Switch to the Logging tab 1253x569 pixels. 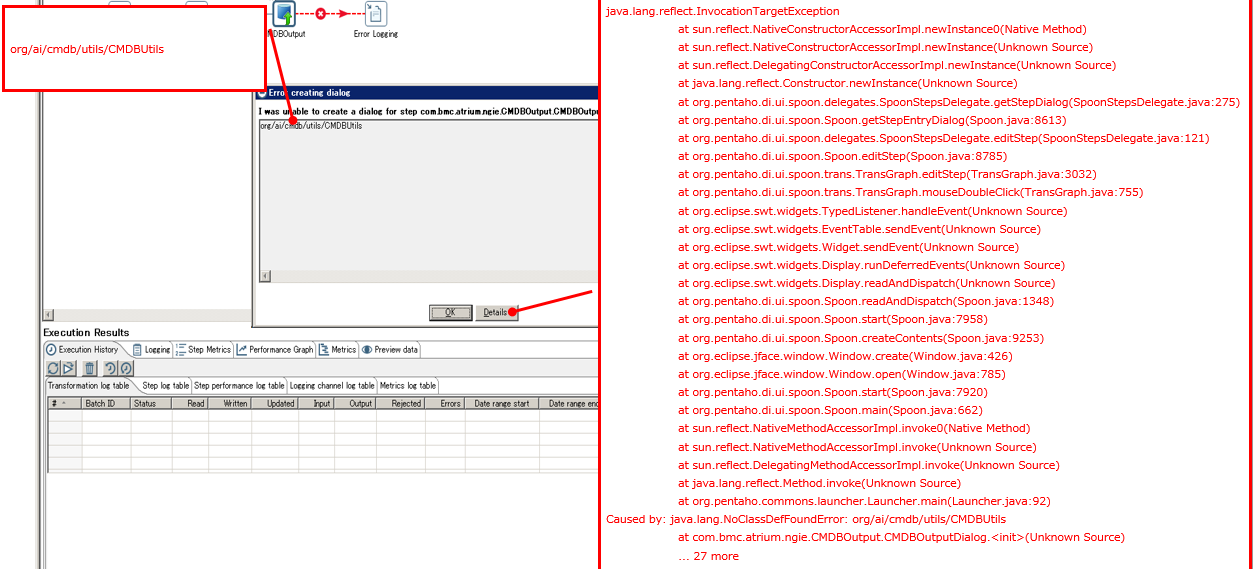(151, 350)
